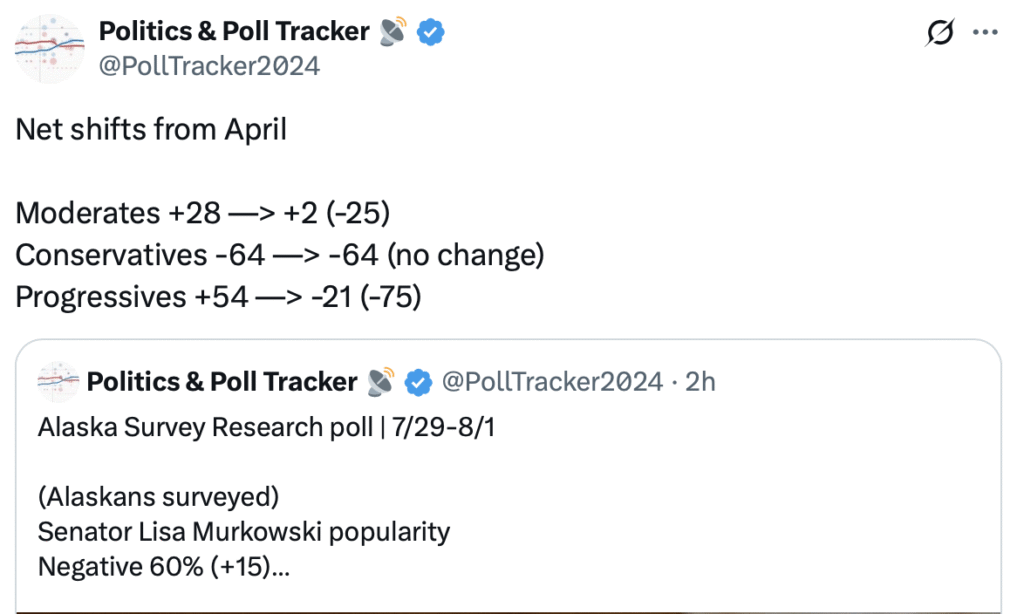The width and height of the screenshot is (1024, 614).
Task: Open the Politics & Poll Tracker profile name
Action: pos(234,33)
